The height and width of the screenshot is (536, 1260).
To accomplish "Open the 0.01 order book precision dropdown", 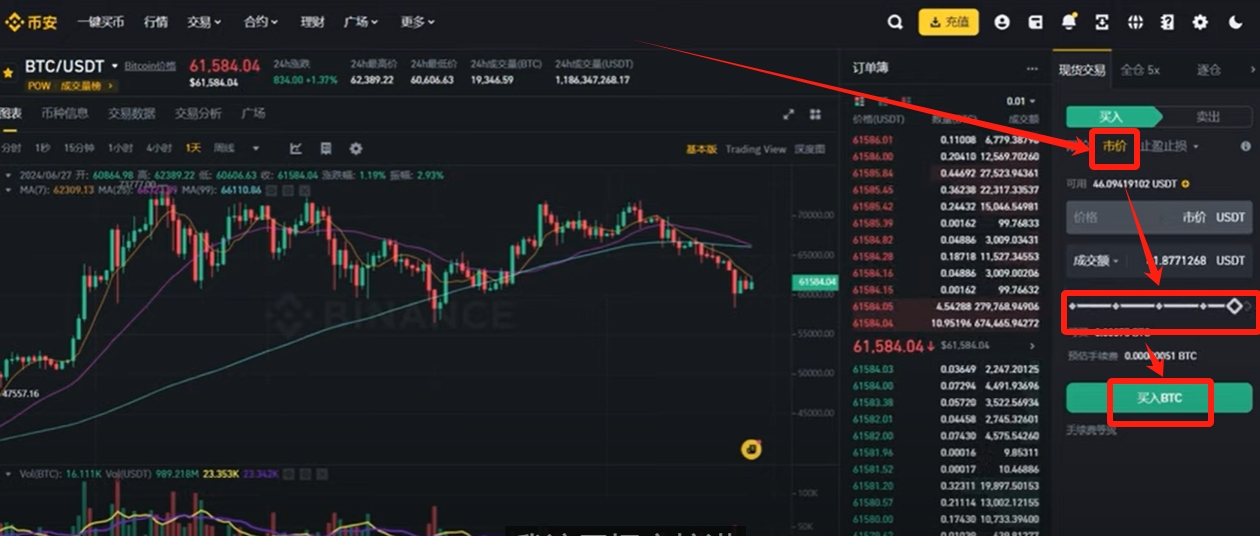I will 1021,101.
